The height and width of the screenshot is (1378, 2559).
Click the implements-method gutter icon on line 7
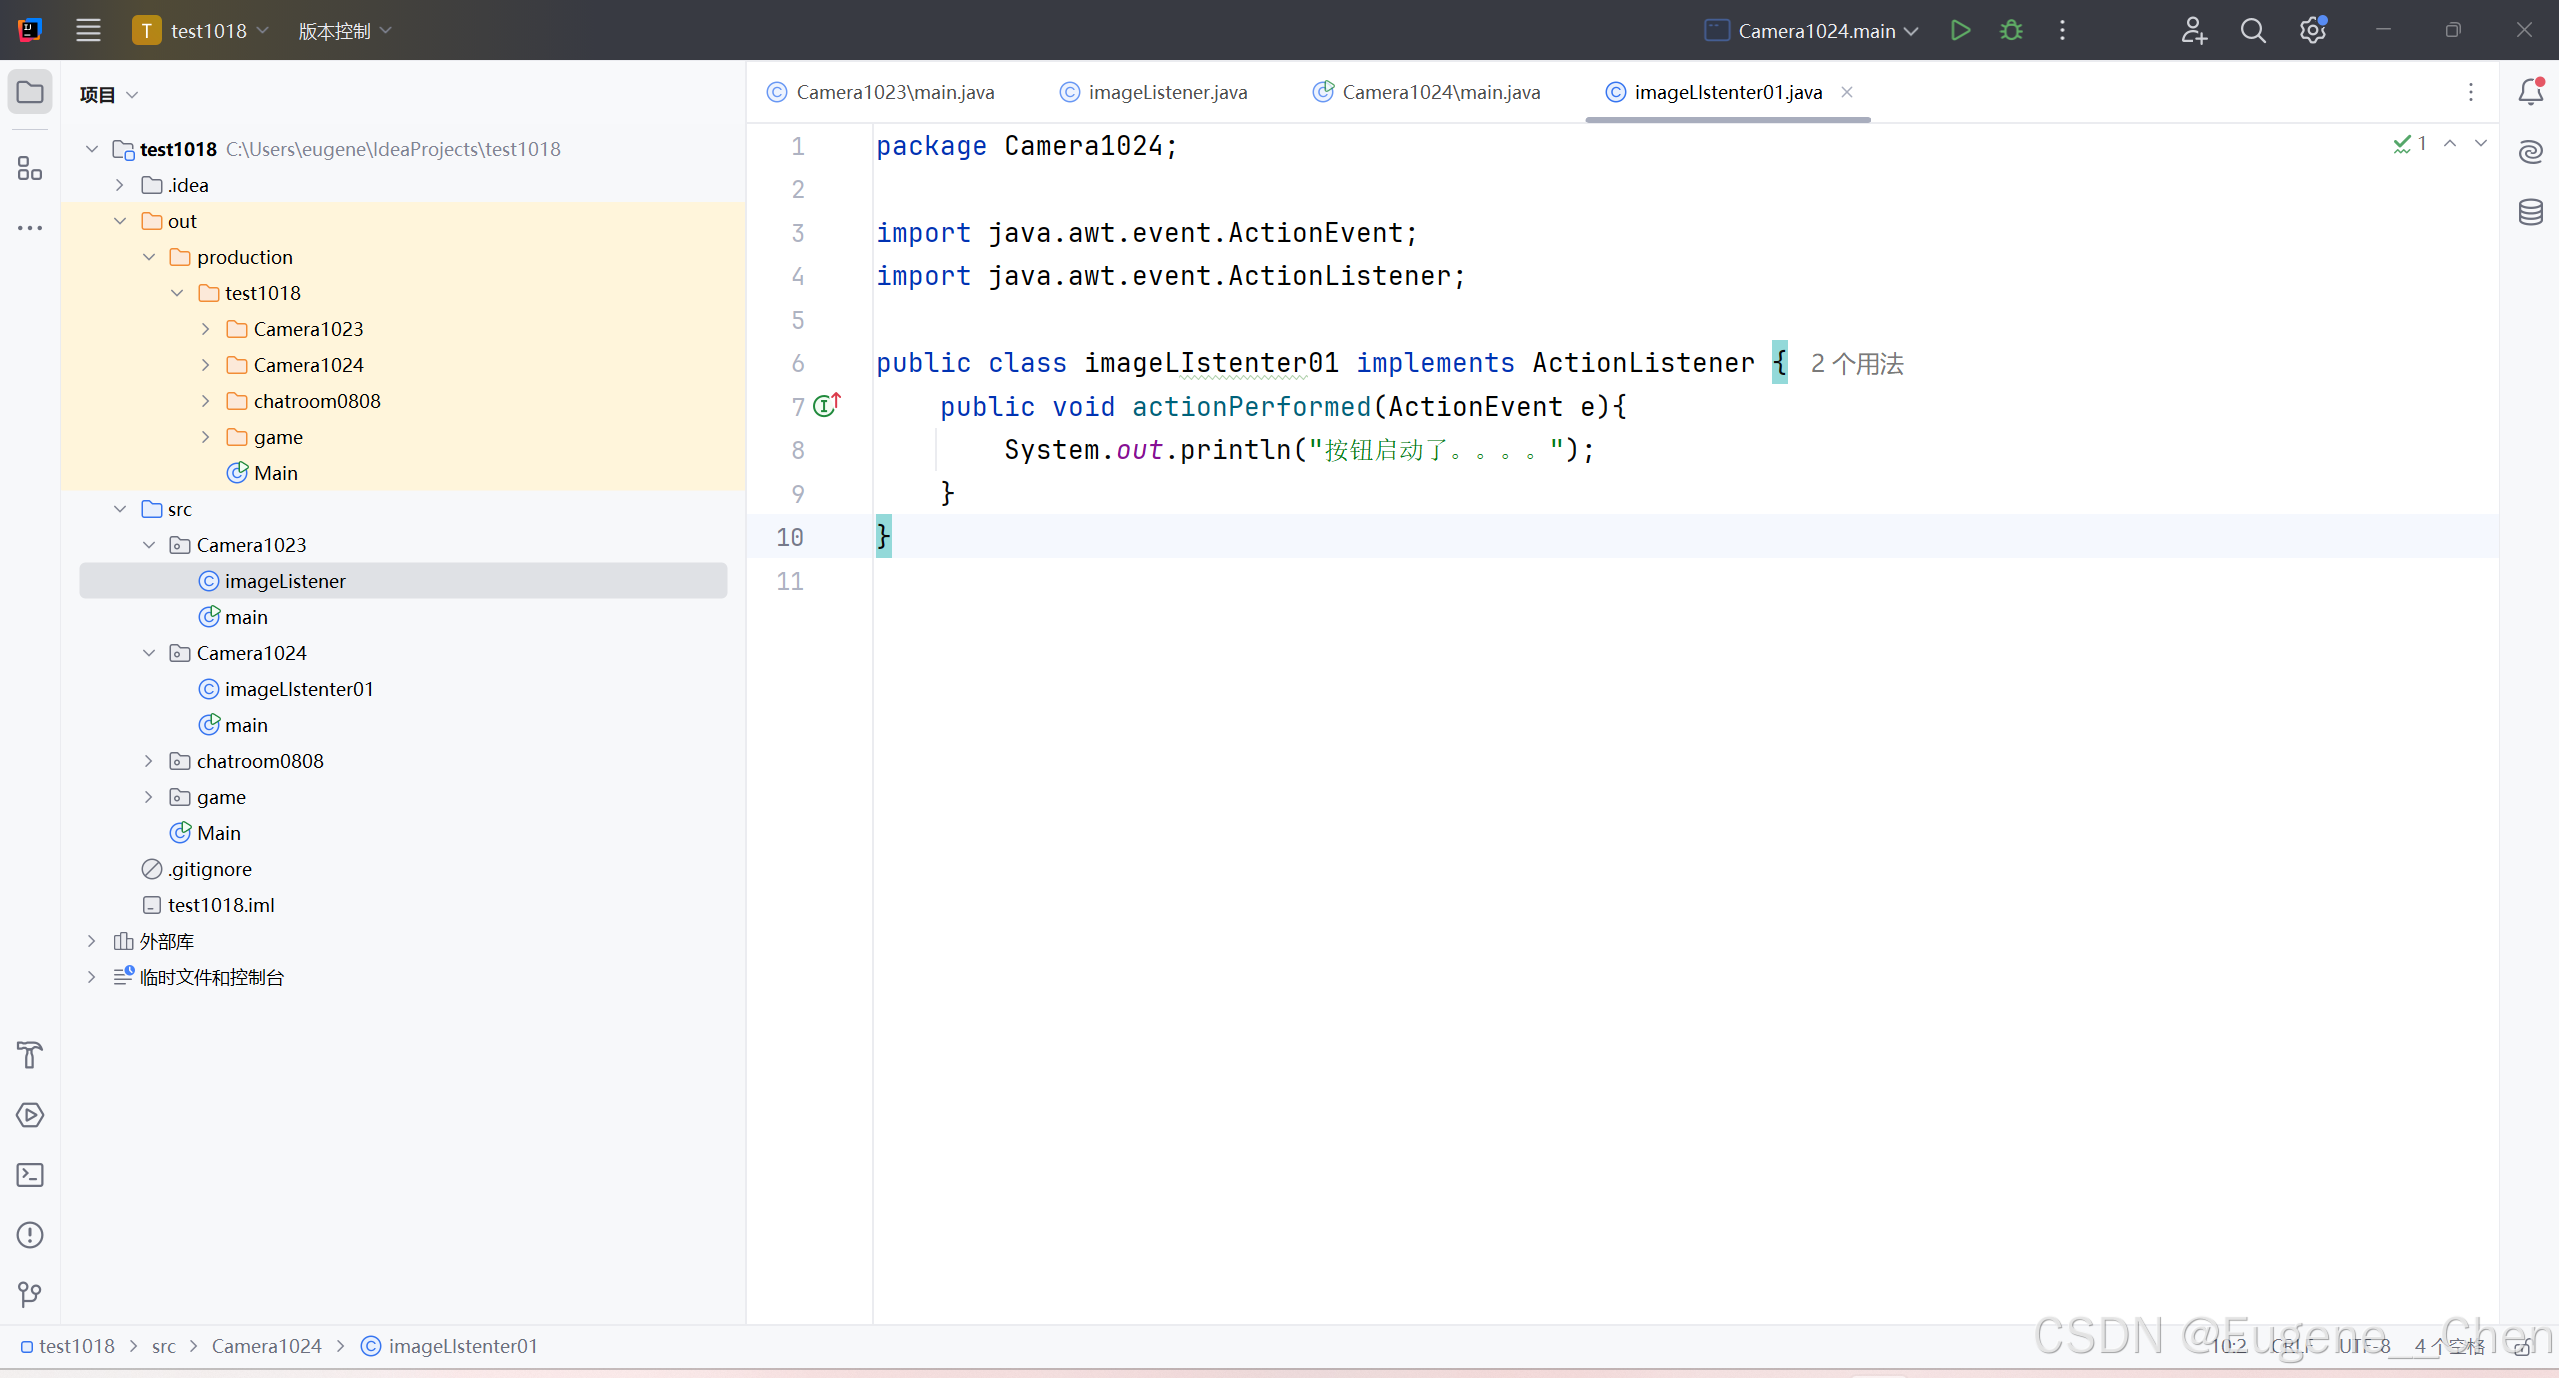826,405
